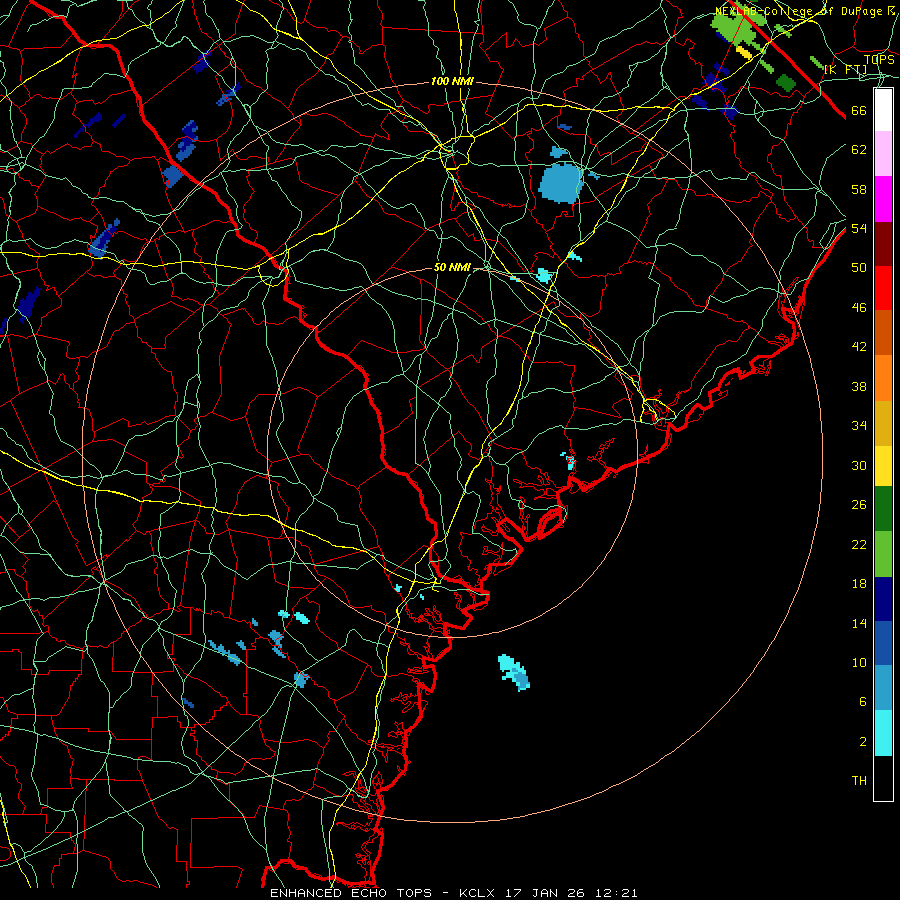
Task: Click the "ENHANCED ECHO TOPS" caption text
Action: pos(351,893)
